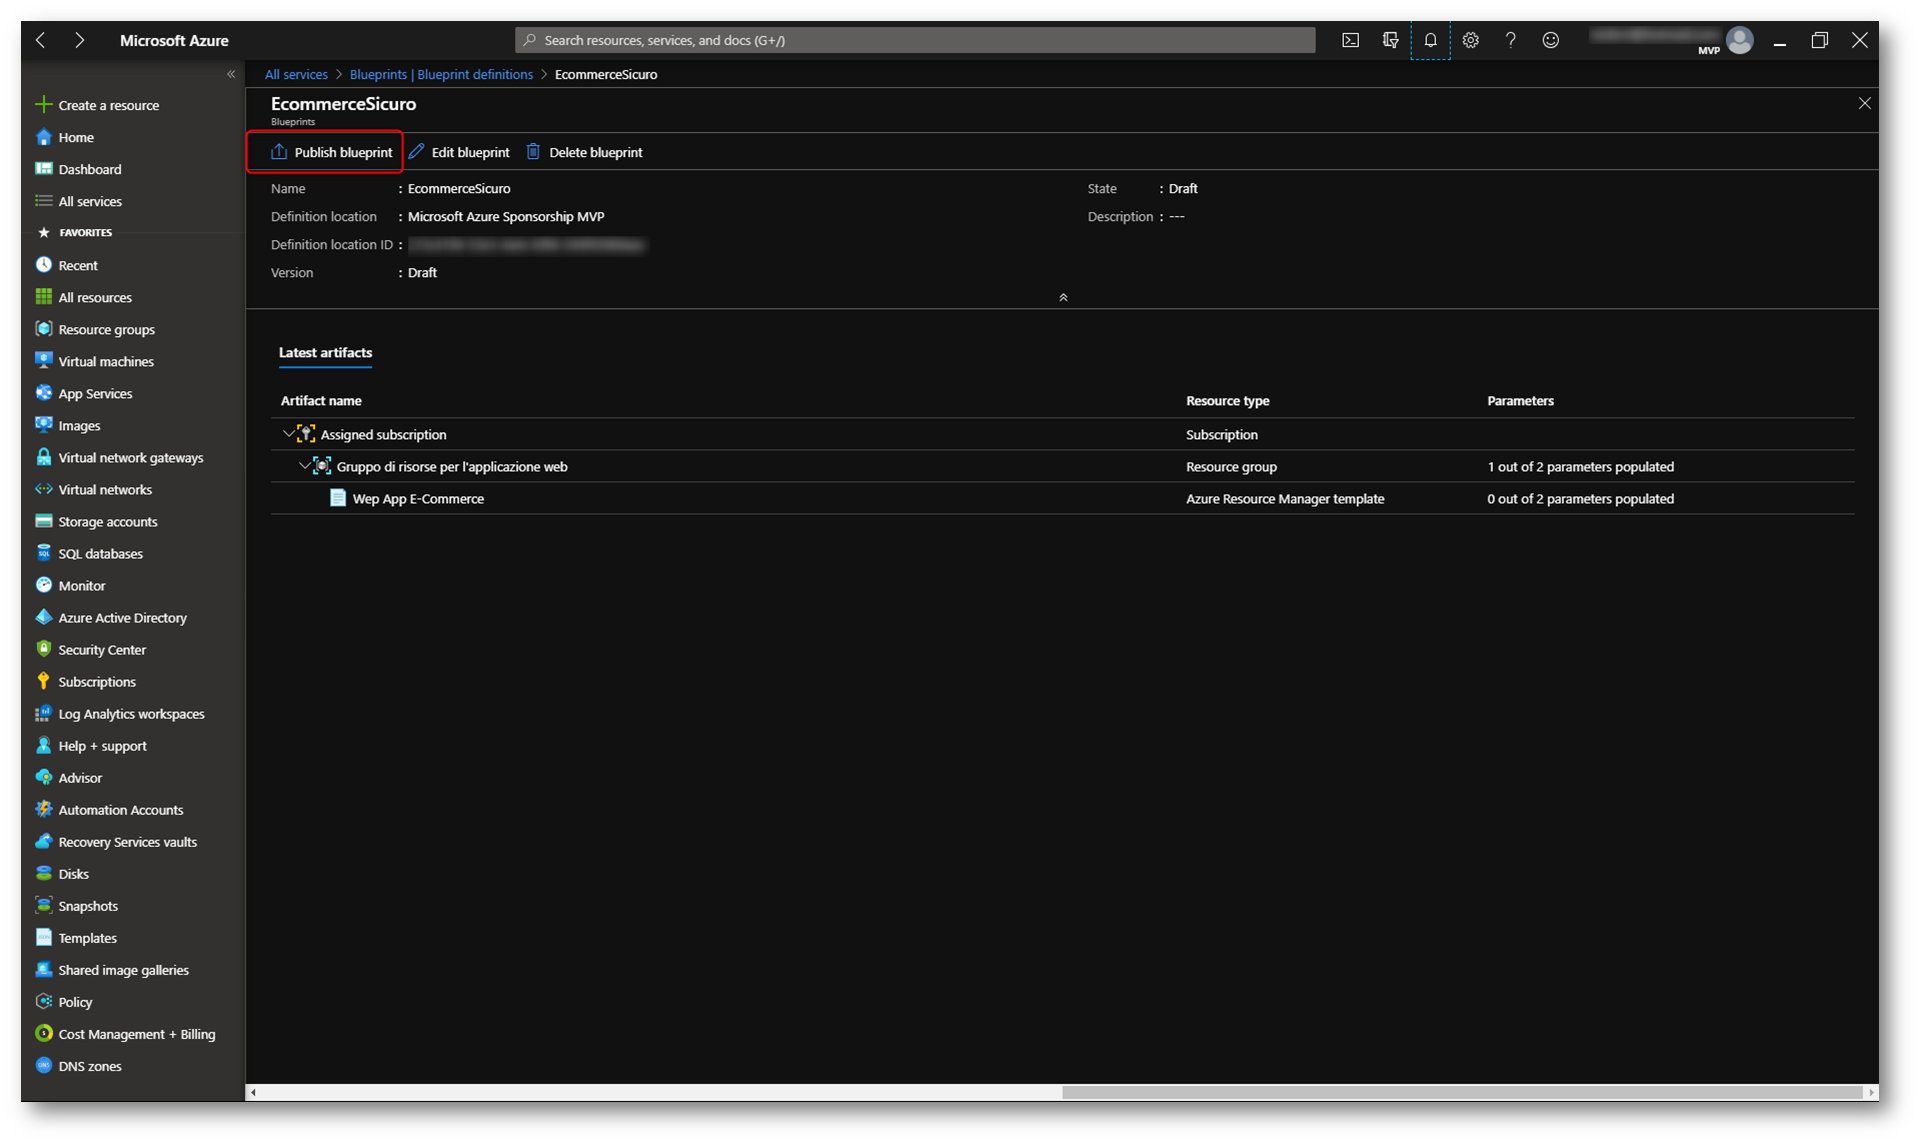Open the notifications bell icon

pos(1430,40)
